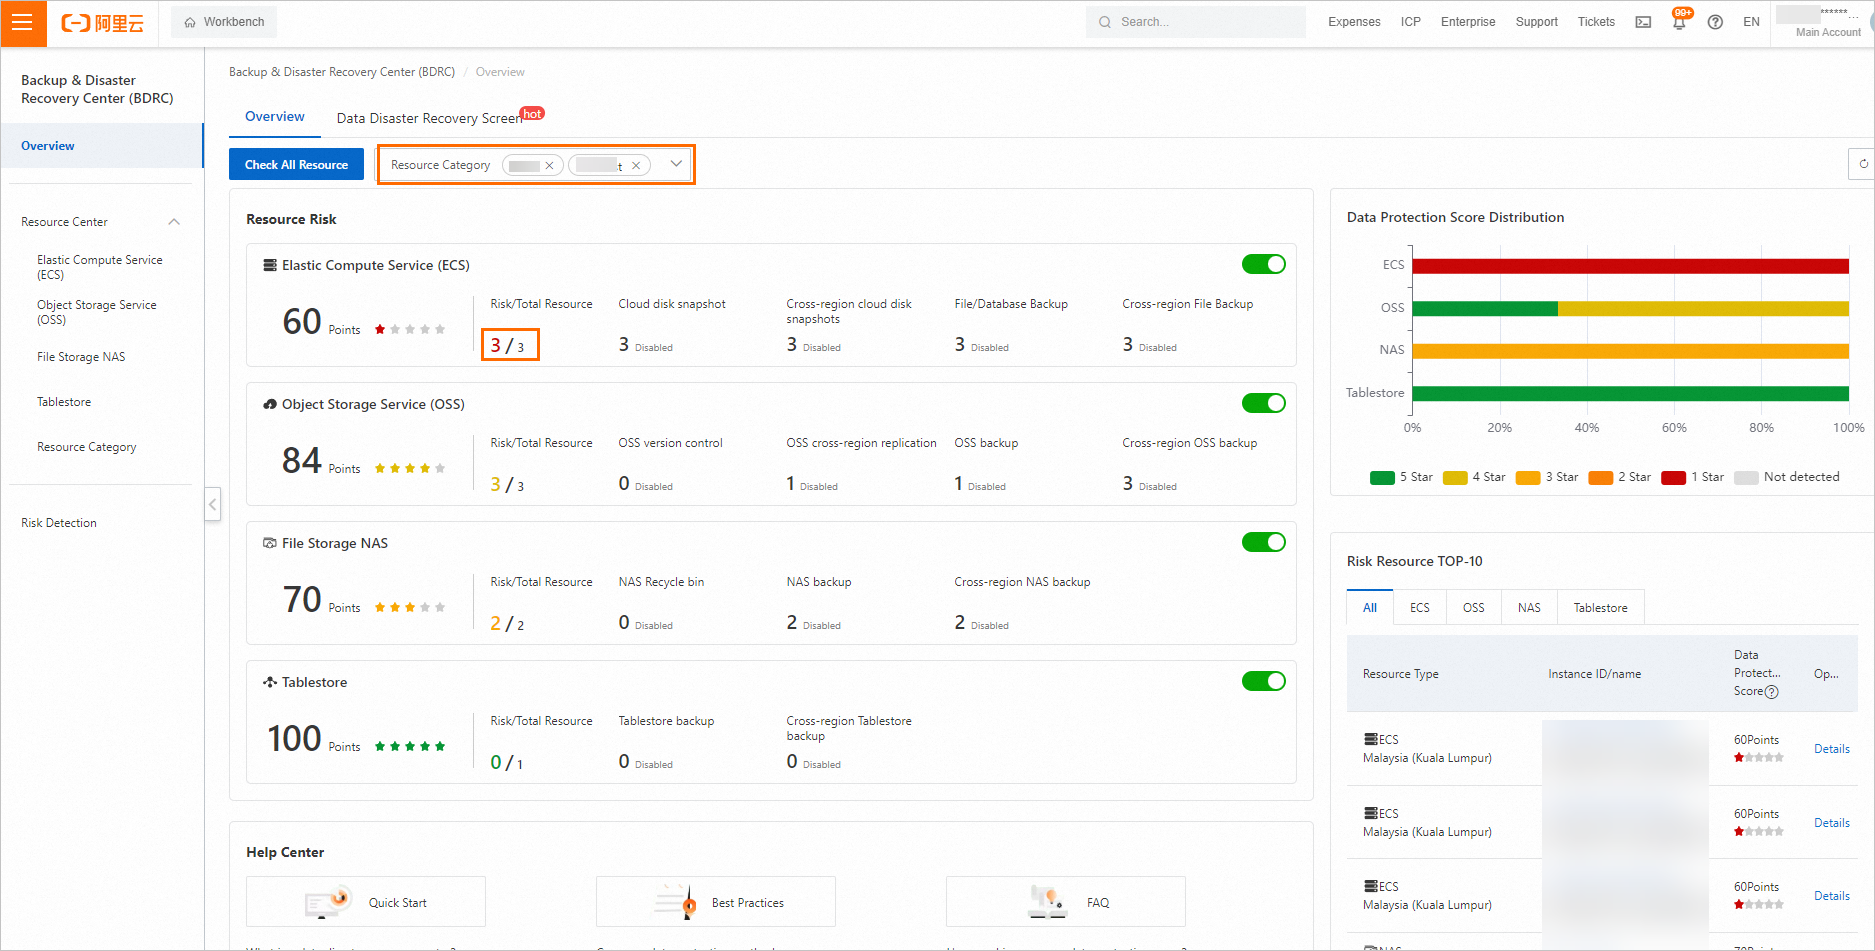Remove the second Resource Category tag
This screenshot has width=1875, height=951.
pyautogui.click(x=636, y=166)
